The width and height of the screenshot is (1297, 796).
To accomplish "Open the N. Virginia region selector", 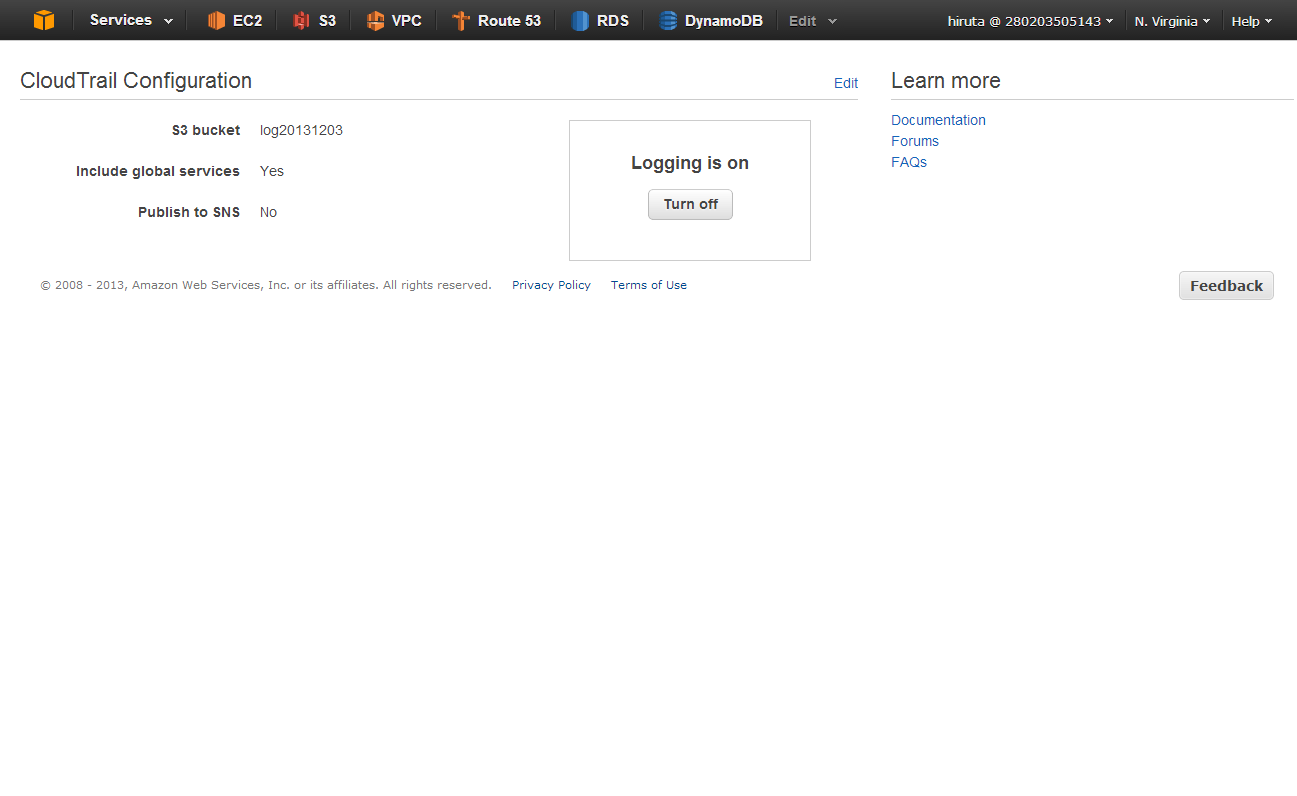I will [1172, 21].
